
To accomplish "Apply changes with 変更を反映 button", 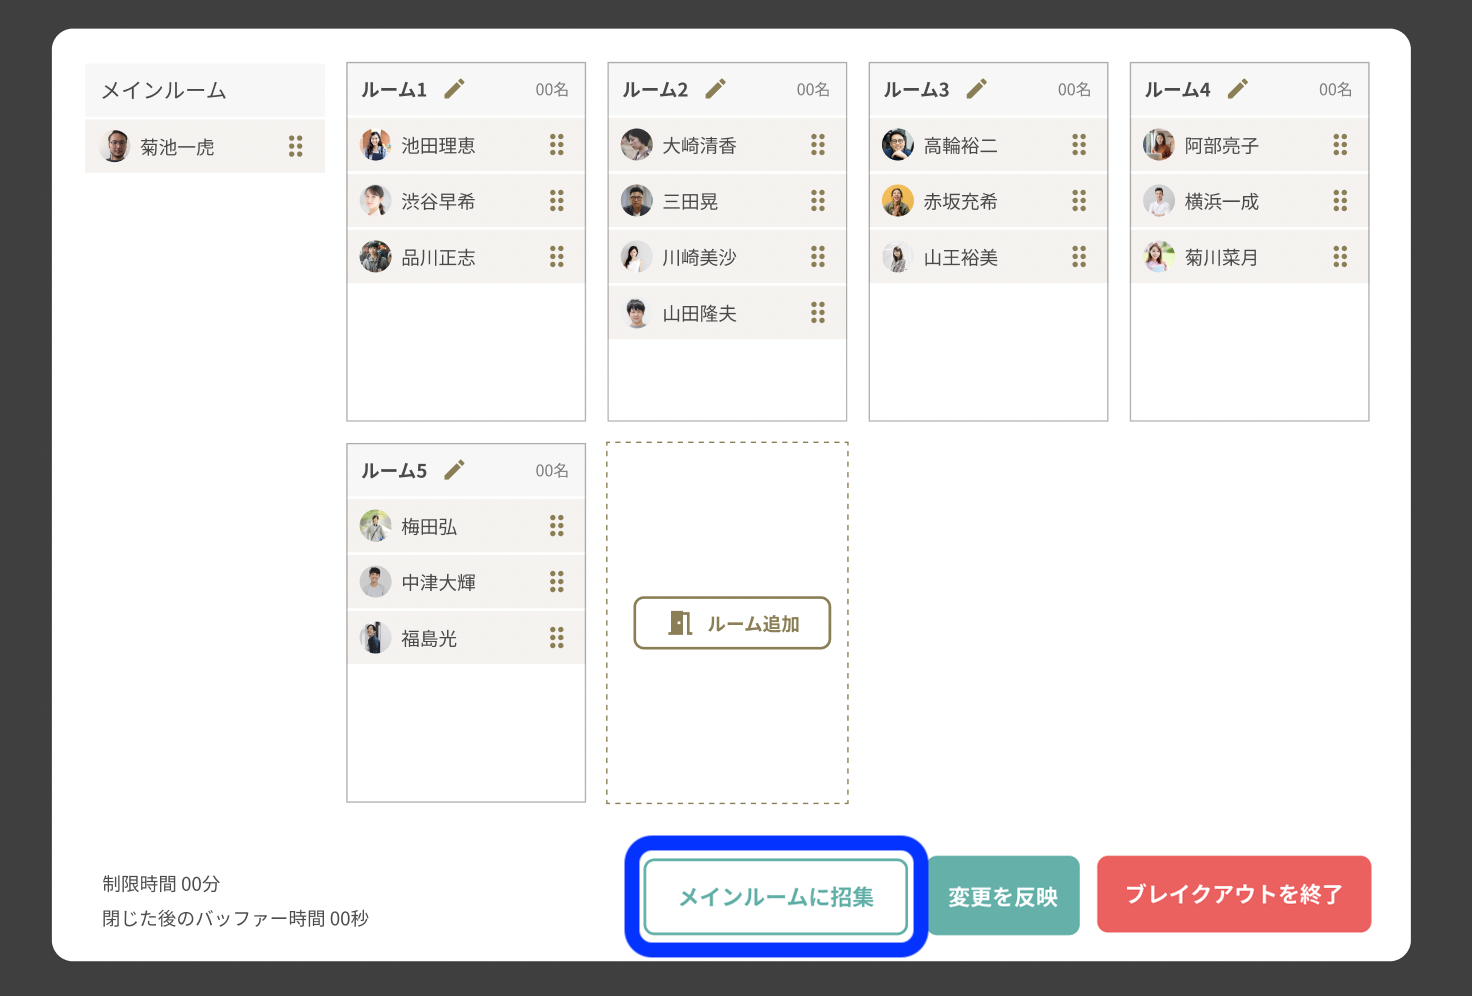I will tap(1003, 896).
